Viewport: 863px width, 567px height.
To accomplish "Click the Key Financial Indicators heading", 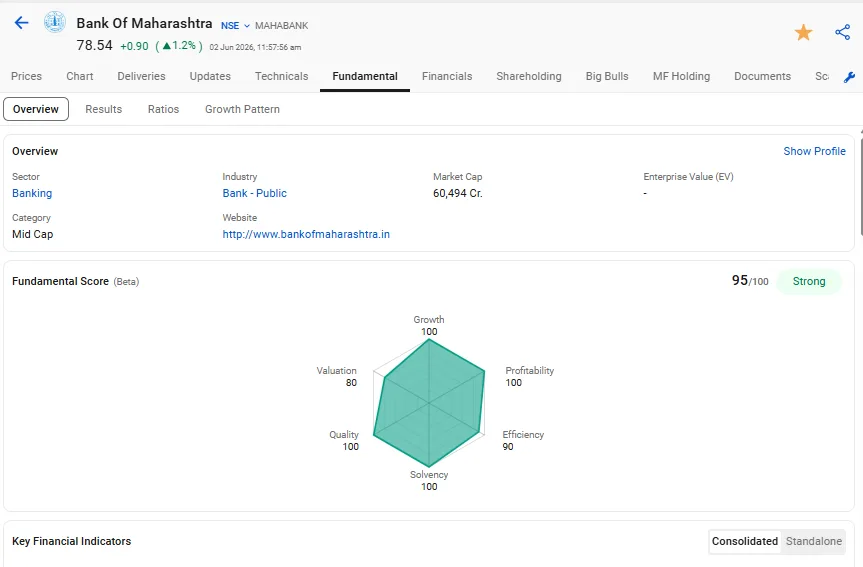I will coord(72,541).
